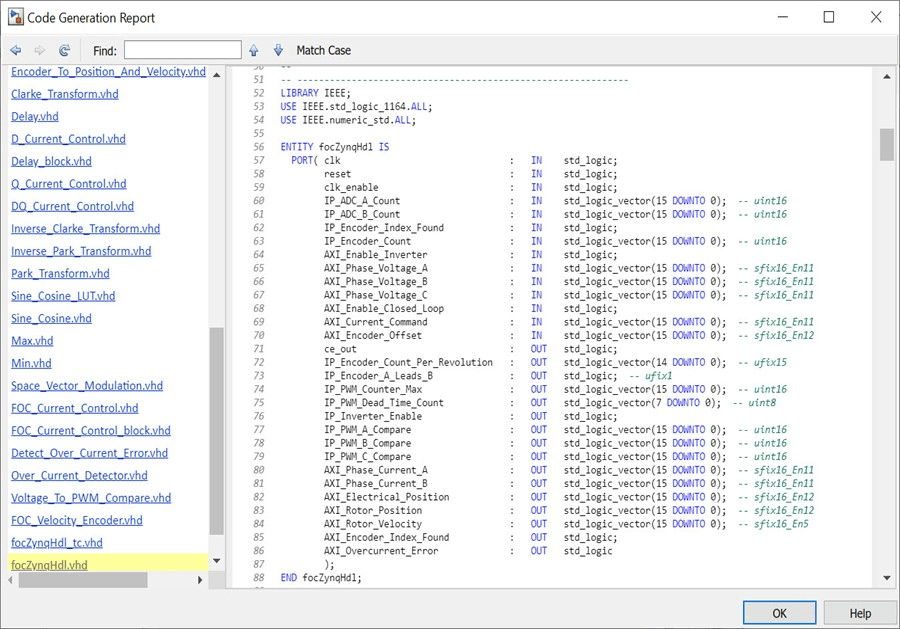Click the code pane scroll down arrow
Image resolution: width=900 pixels, height=629 pixels.
point(886,578)
